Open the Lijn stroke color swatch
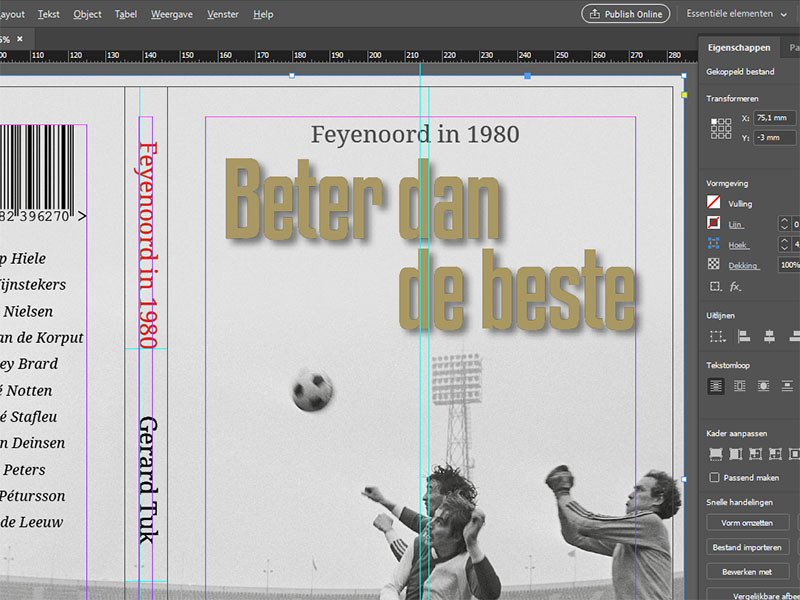The height and width of the screenshot is (600, 800). click(x=714, y=223)
